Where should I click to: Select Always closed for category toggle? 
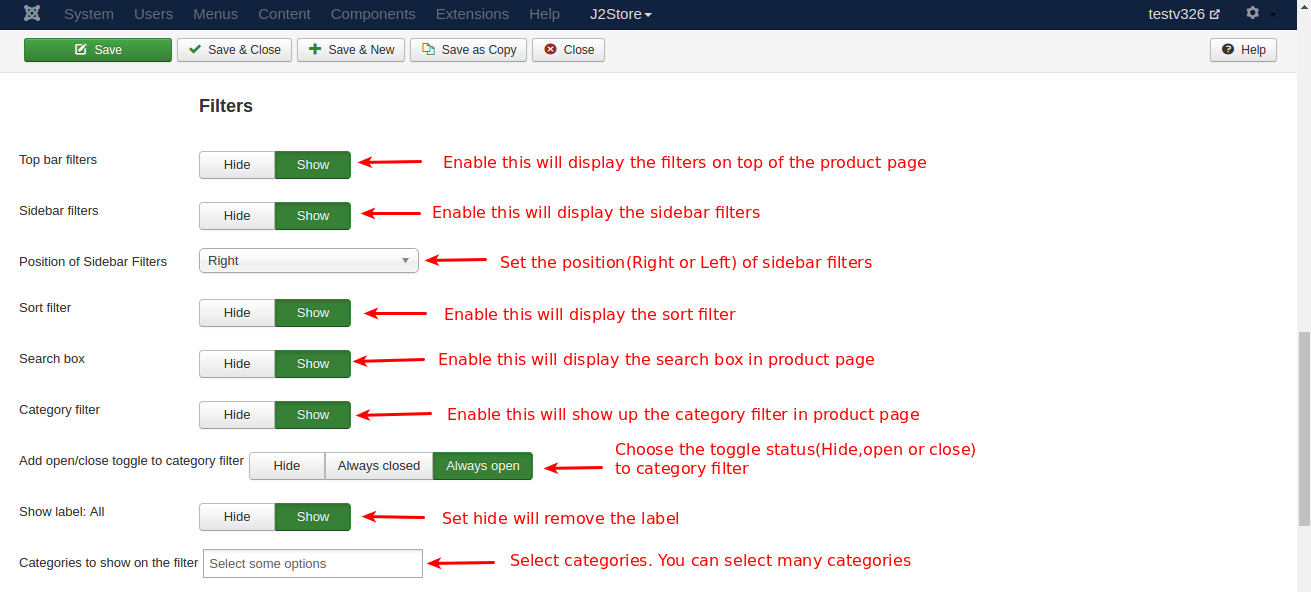click(x=379, y=466)
